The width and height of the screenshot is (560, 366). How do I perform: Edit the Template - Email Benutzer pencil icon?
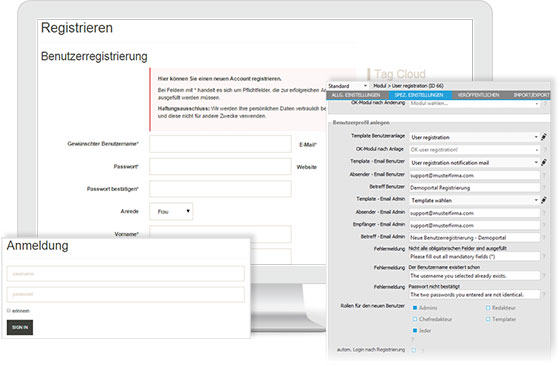point(544,162)
